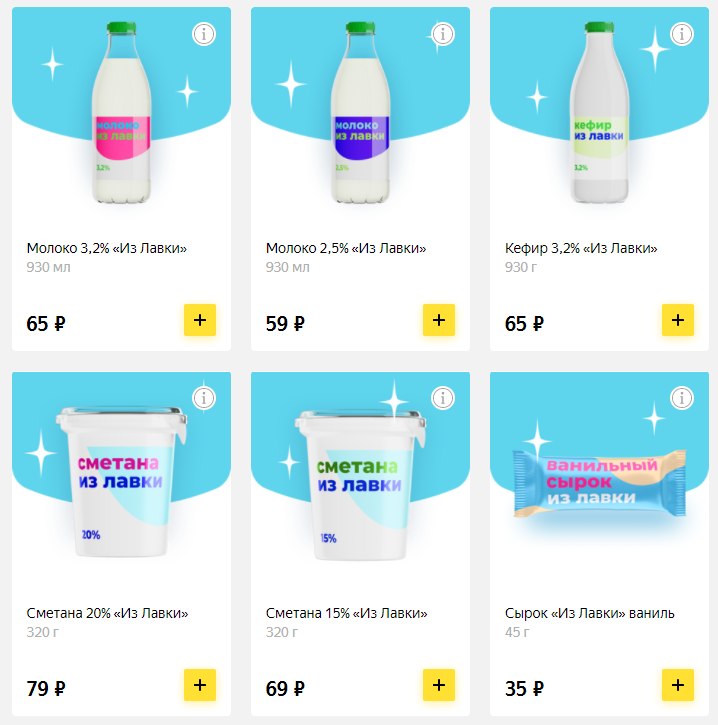The width and height of the screenshot is (718, 725).
Task: Open info icon on Кефир 3,2% card
Action: coord(682,34)
